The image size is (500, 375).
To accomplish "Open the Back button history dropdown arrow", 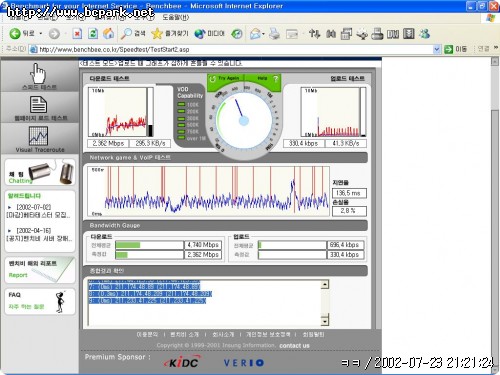I will (x=41, y=33).
